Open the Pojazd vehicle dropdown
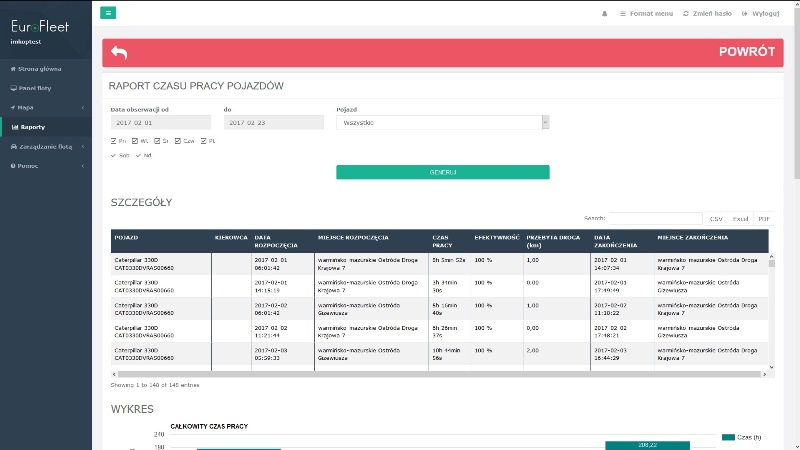 pyautogui.click(x=443, y=122)
